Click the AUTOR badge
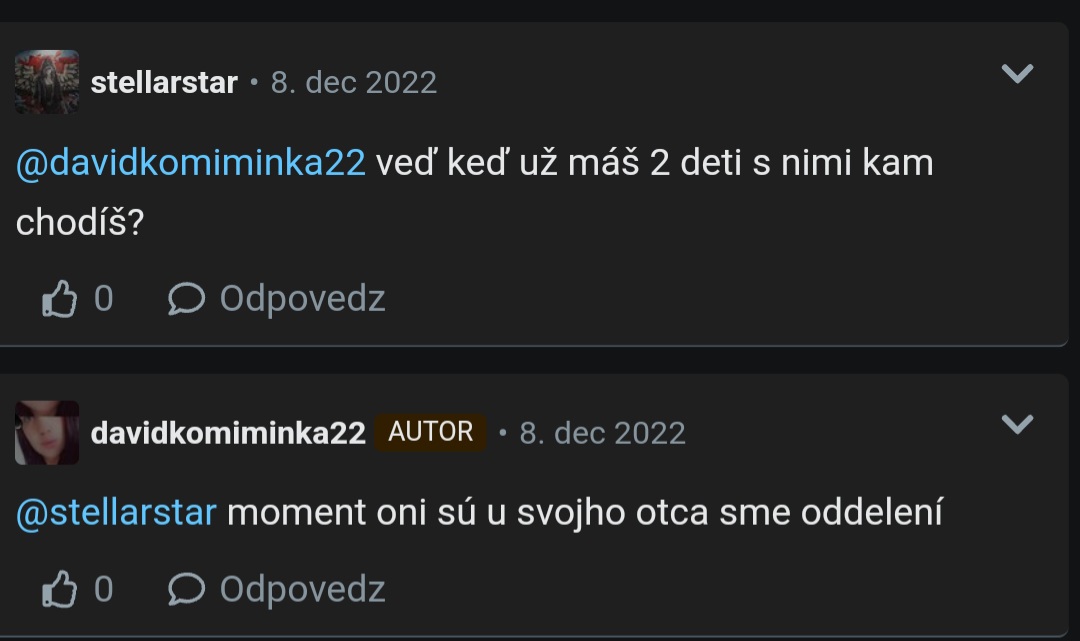 (x=430, y=432)
